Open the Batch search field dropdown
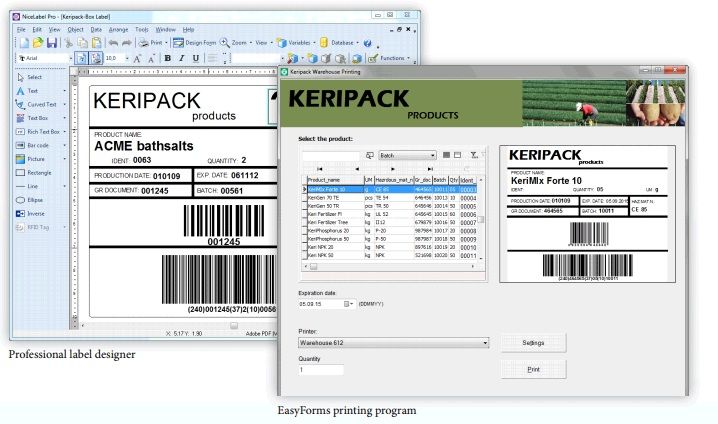This screenshot has height=424, width=718. [432, 155]
